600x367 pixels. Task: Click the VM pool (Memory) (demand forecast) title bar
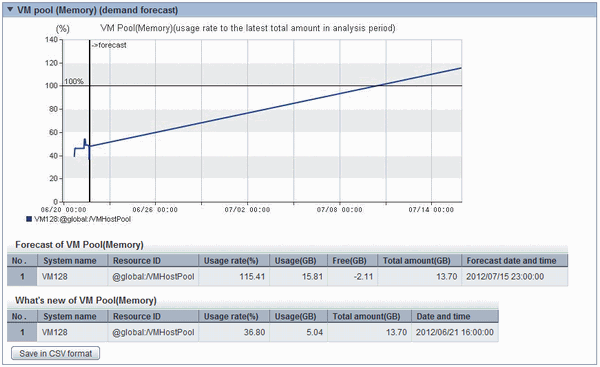(x=300, y=10)
